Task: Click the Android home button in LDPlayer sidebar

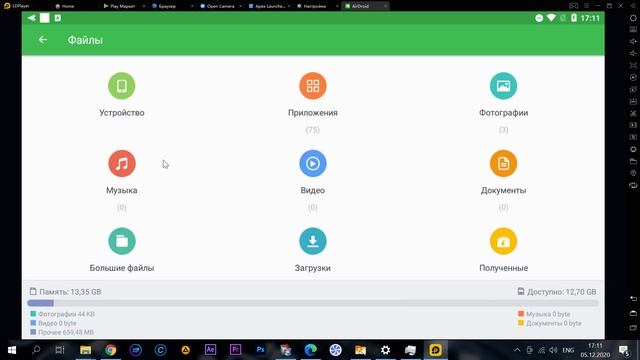Action: pyautogui.click(x=633, y=313)
